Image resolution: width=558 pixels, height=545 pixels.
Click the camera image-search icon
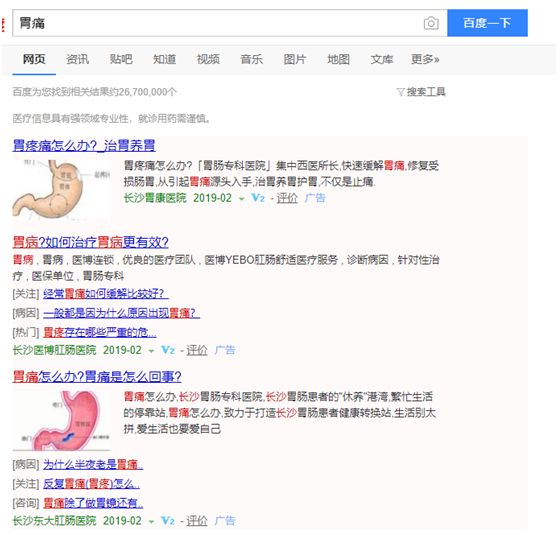coord(431,23)
